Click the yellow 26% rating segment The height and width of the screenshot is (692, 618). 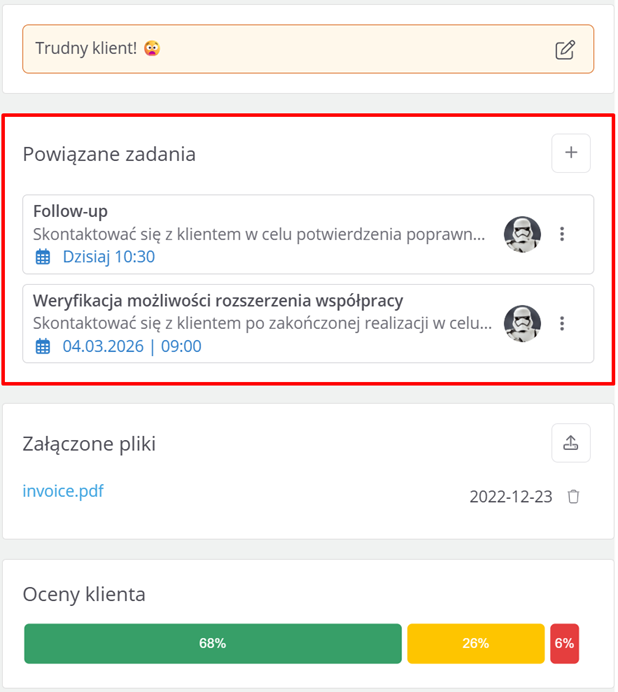pos(476,644)
